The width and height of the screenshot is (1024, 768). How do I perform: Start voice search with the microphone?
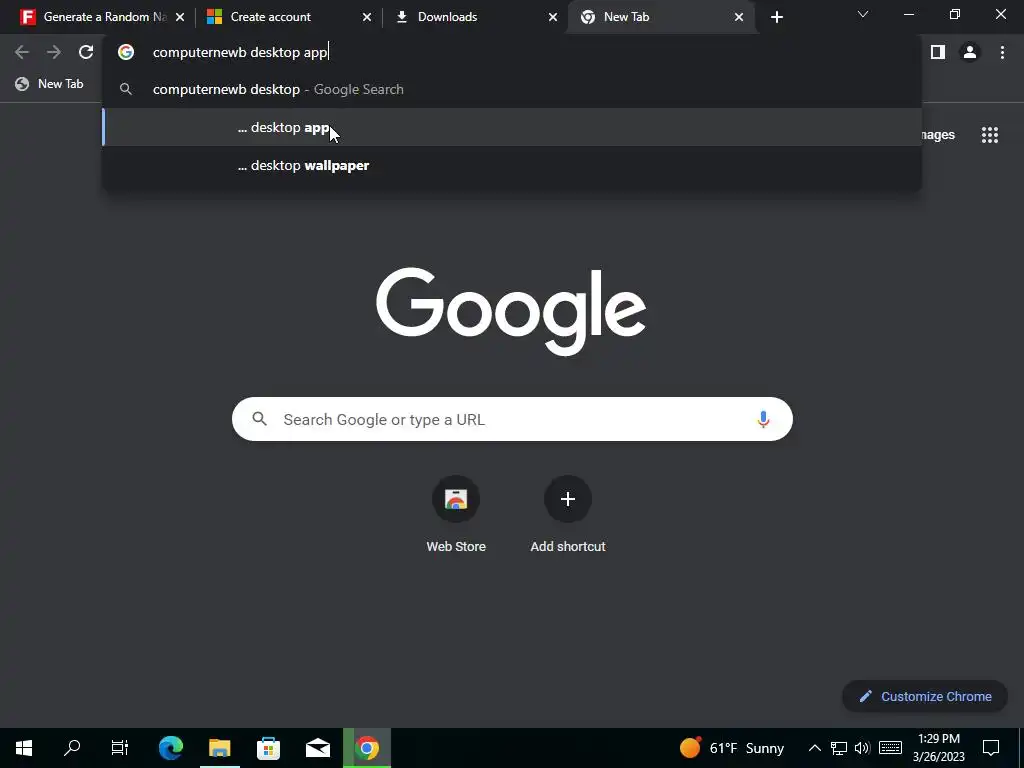tap(763, 419)
